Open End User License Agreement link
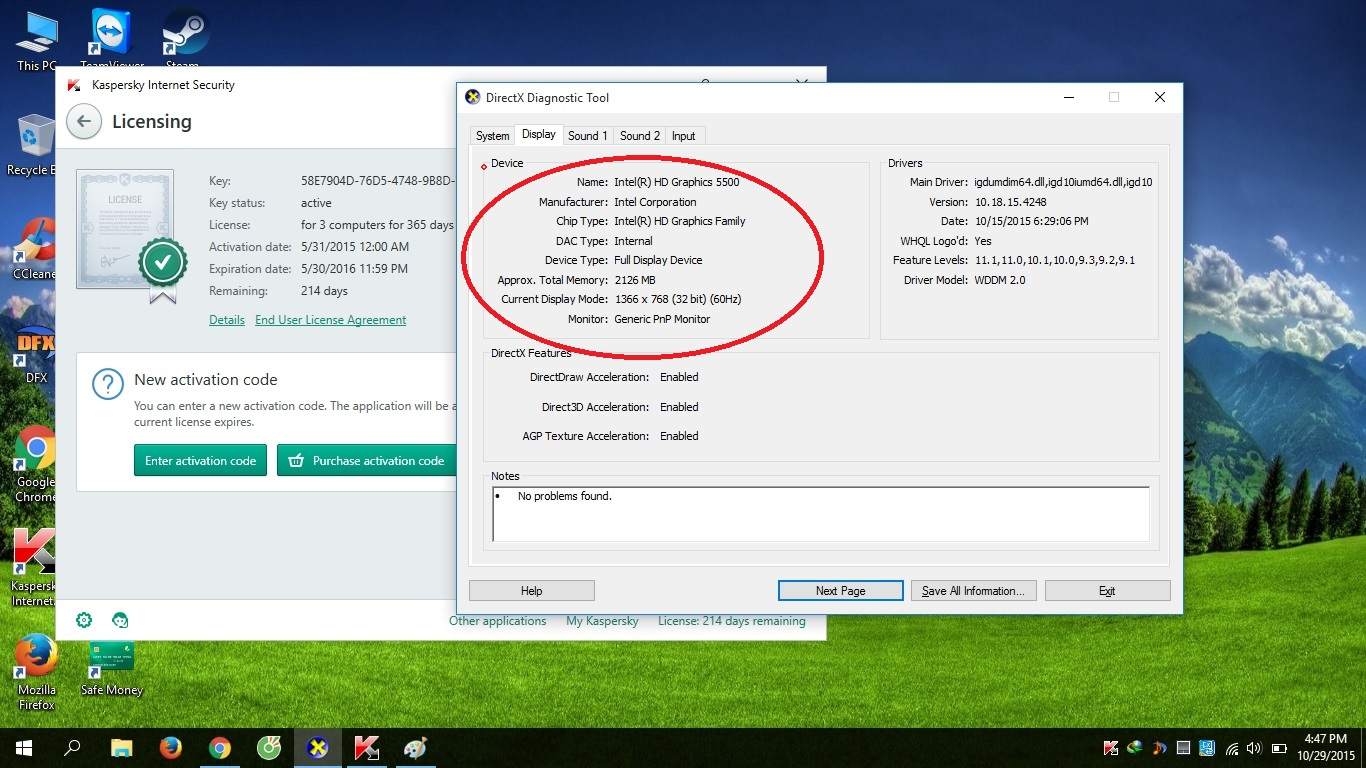The height and width of the screenshot is (768, 1366). [x=331, y=320]
